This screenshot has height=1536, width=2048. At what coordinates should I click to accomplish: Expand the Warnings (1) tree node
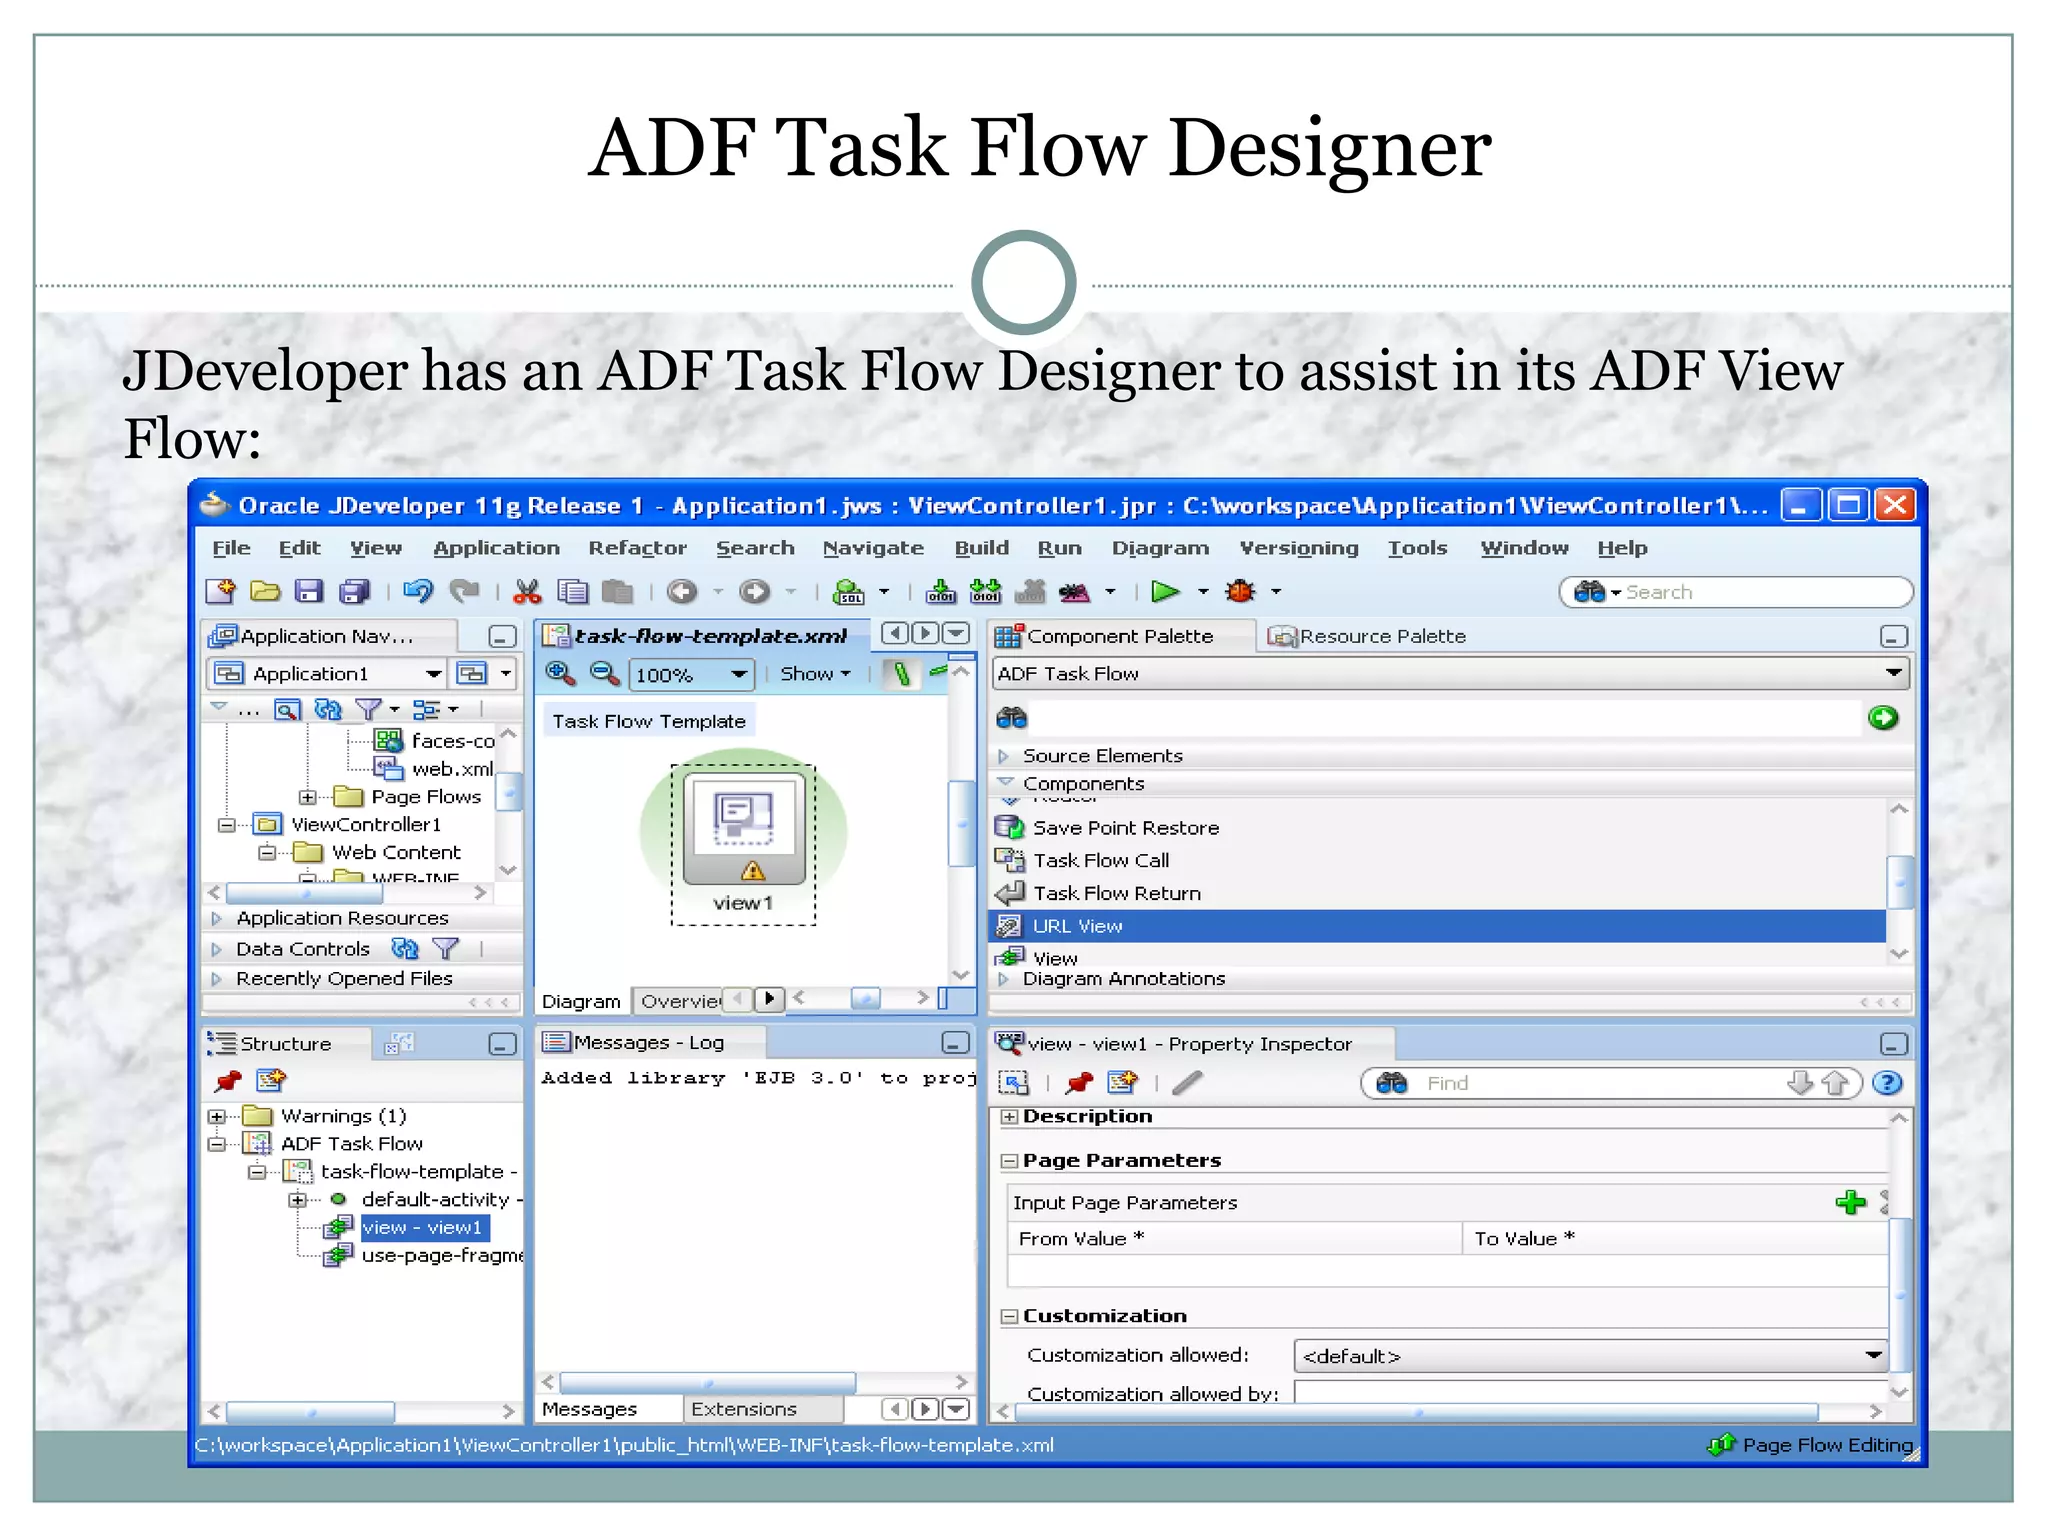click(x=217, y=1116)
